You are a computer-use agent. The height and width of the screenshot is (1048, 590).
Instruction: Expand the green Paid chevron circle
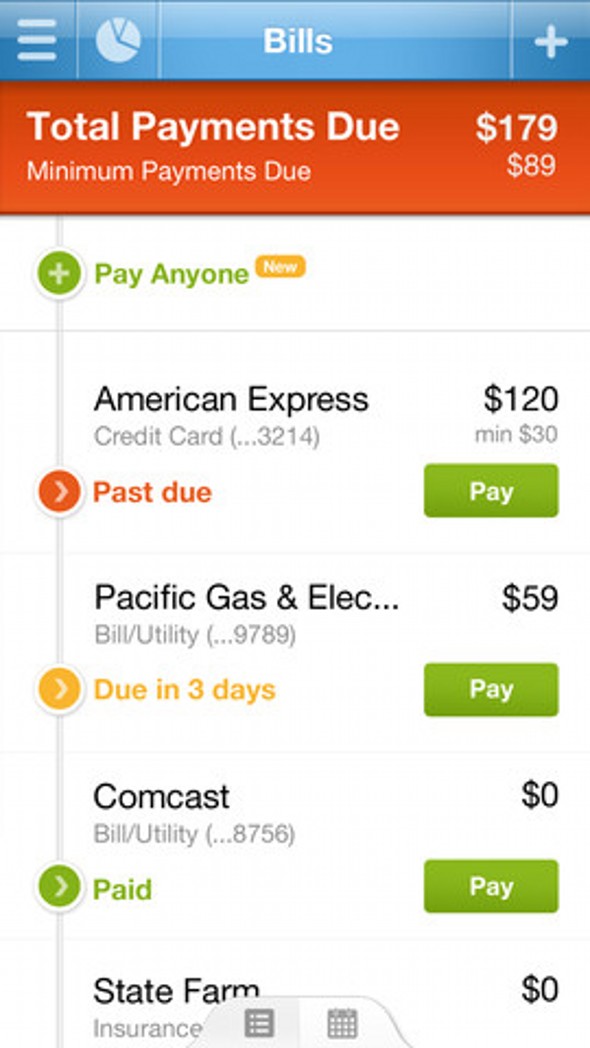59,888
